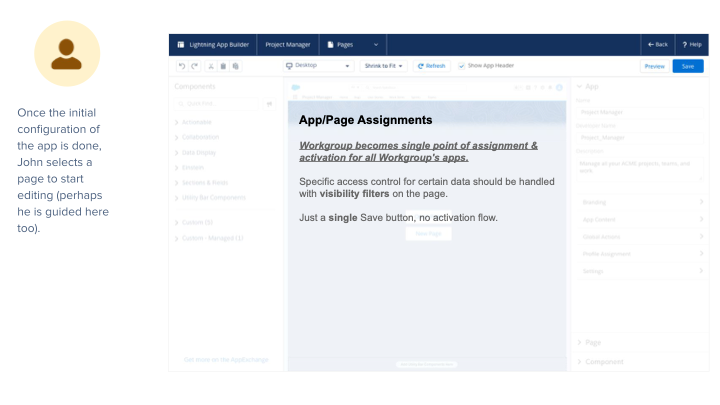Open the Shrink to Fit dropdown
The width and height of the screenshot is (720, 405).
point(383,66)
